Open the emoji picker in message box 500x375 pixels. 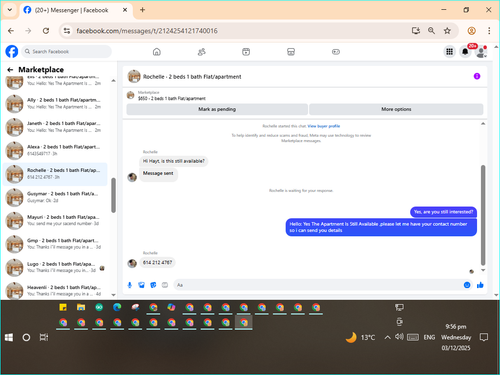[x=467, y=285]
